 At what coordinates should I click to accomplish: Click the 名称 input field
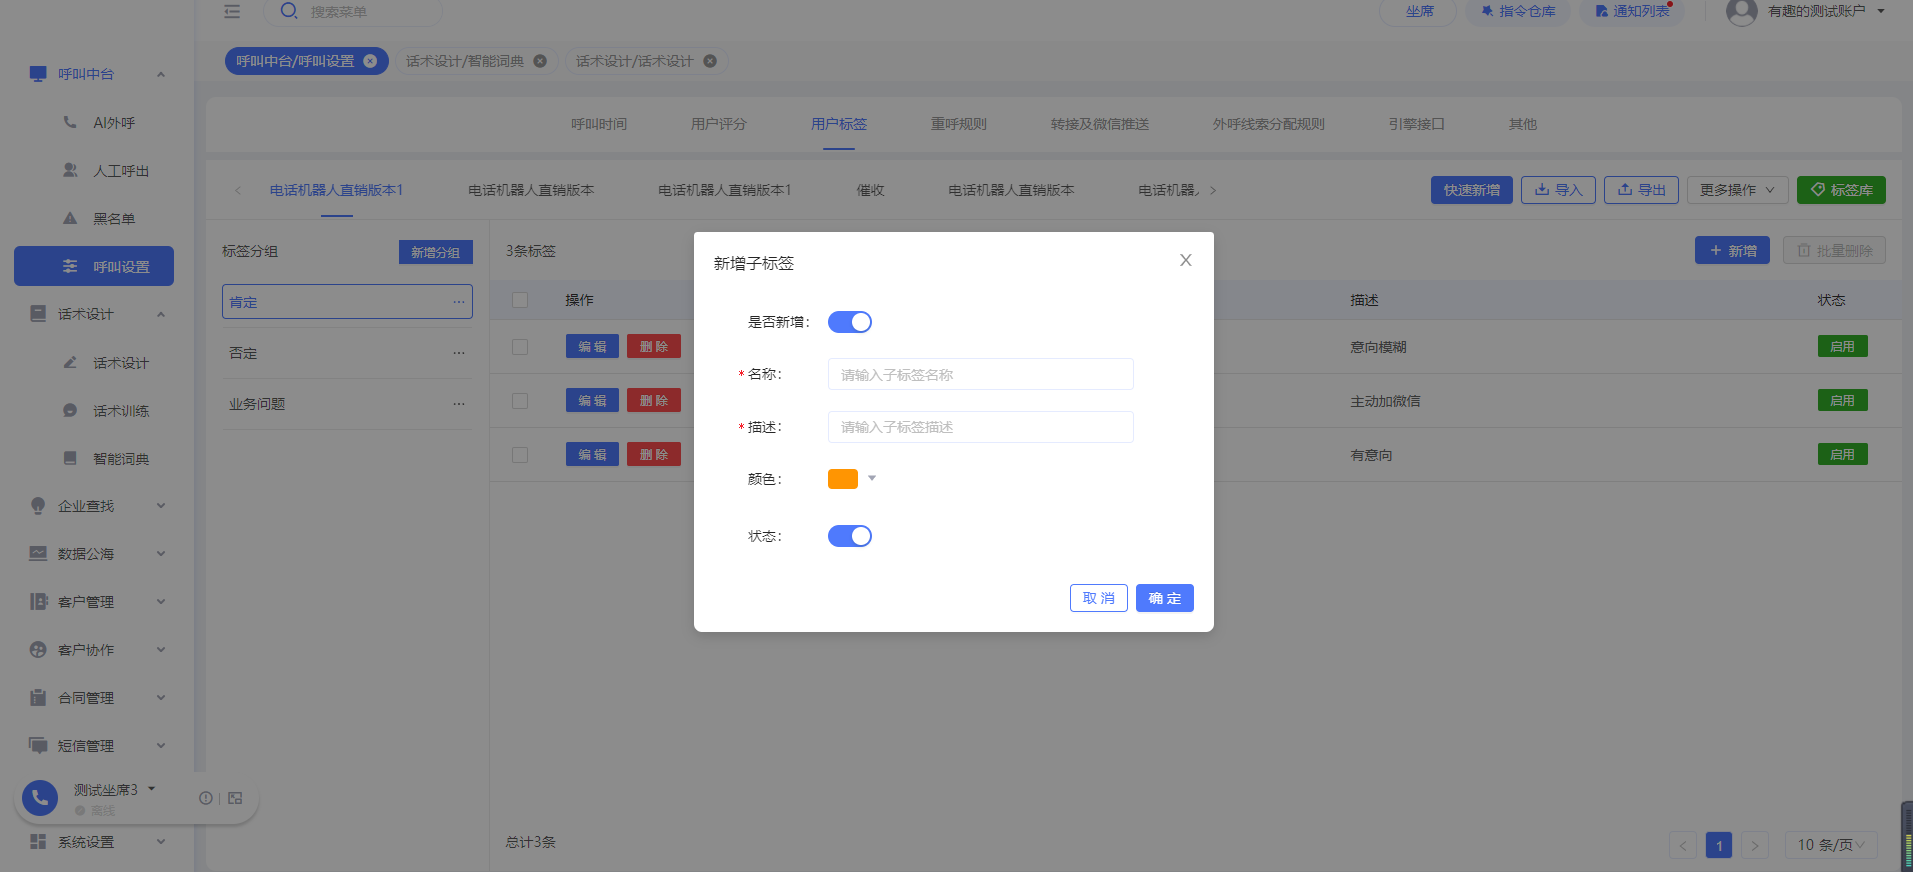[x=981, y=374]
